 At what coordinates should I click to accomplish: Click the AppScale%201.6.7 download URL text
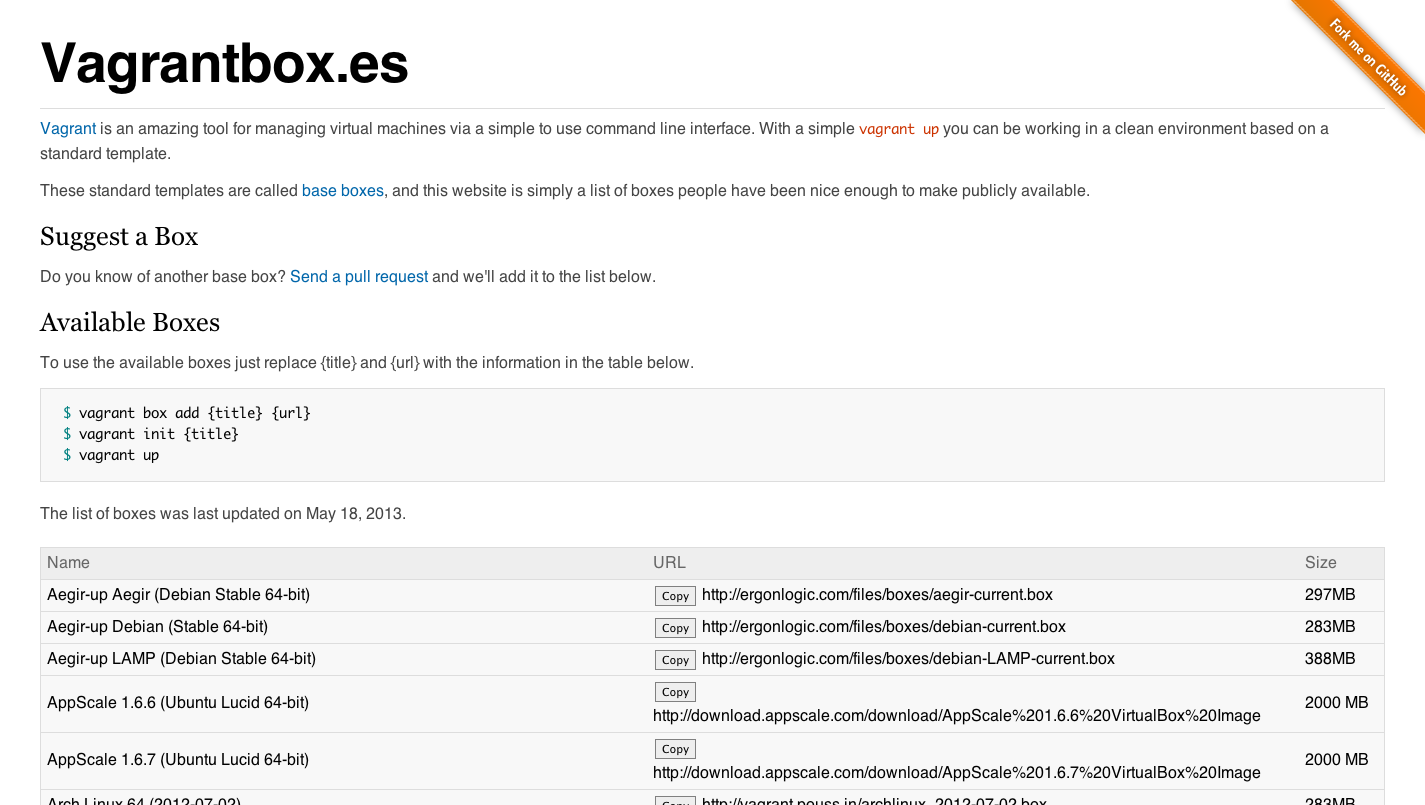point(957,773)
